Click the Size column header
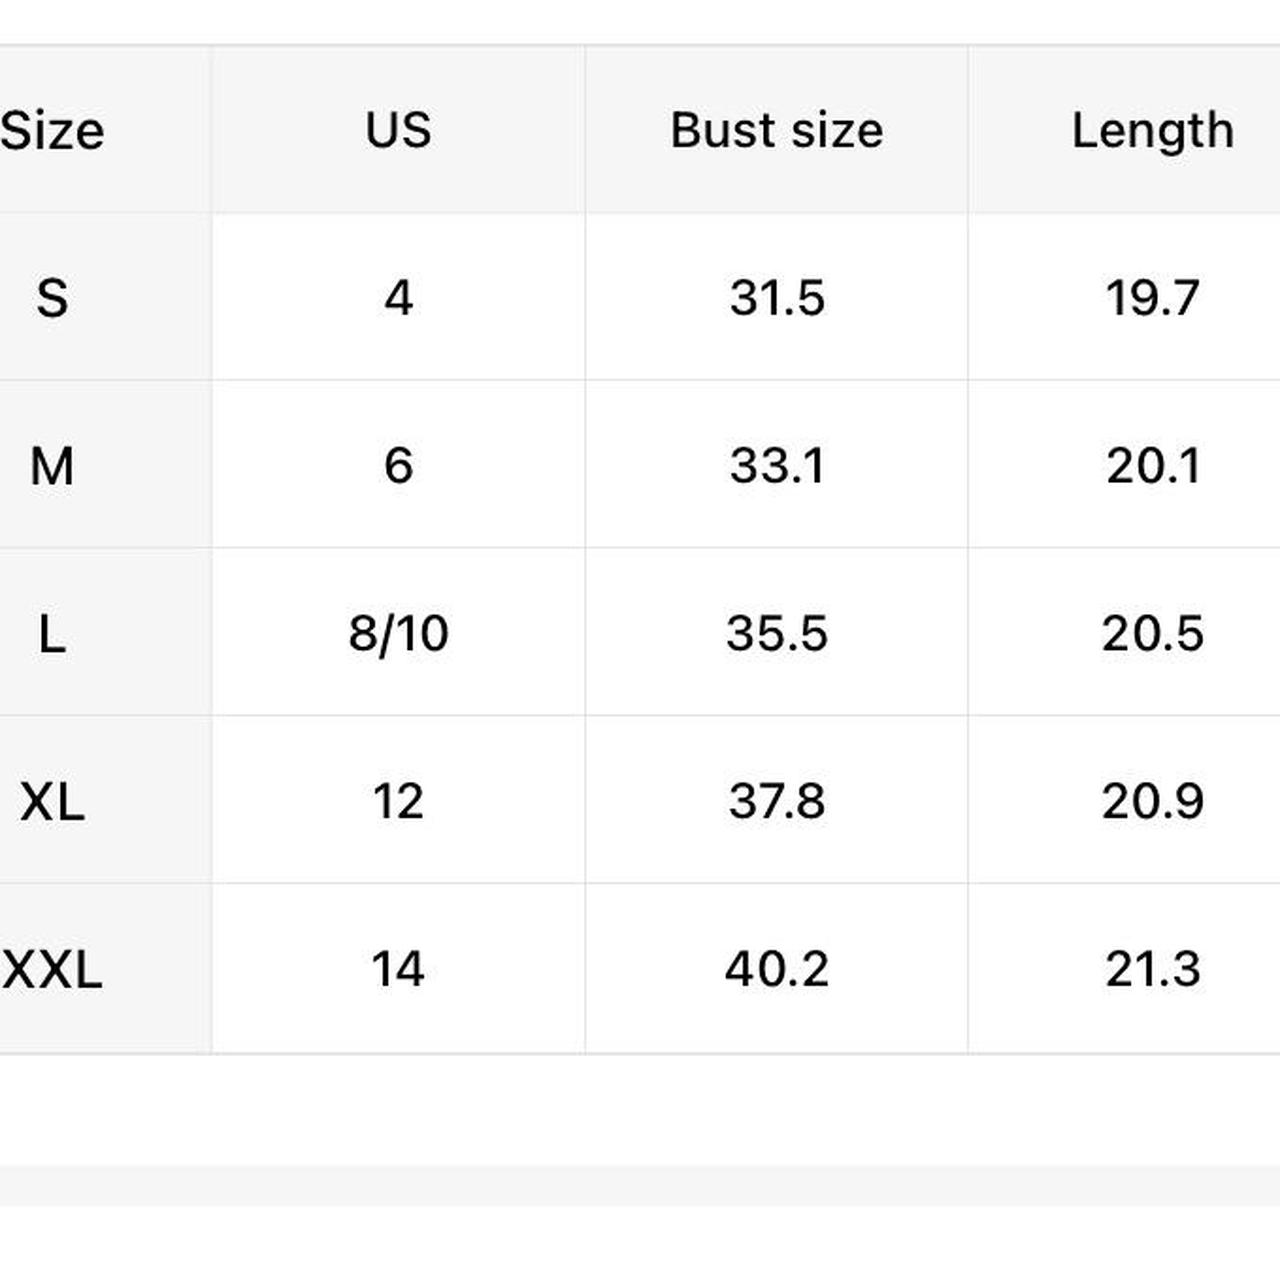1280x1280 pixels. pyautogui.click(x=52, y=131)
